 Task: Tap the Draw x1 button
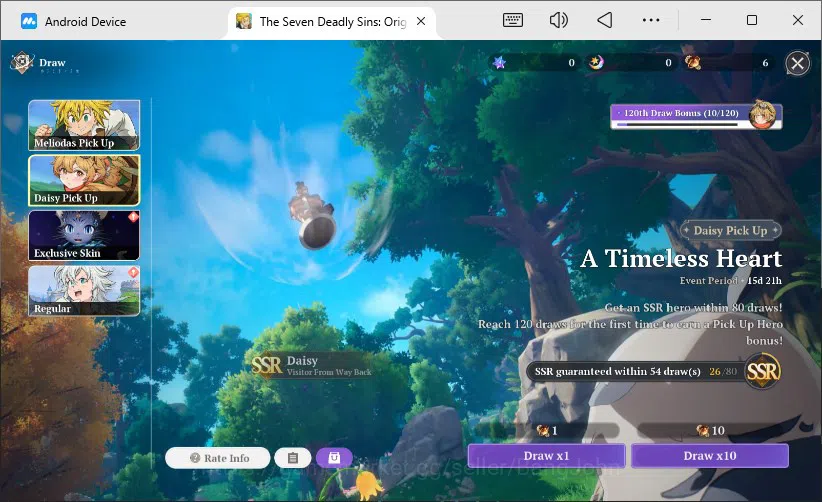click(546, 456)
